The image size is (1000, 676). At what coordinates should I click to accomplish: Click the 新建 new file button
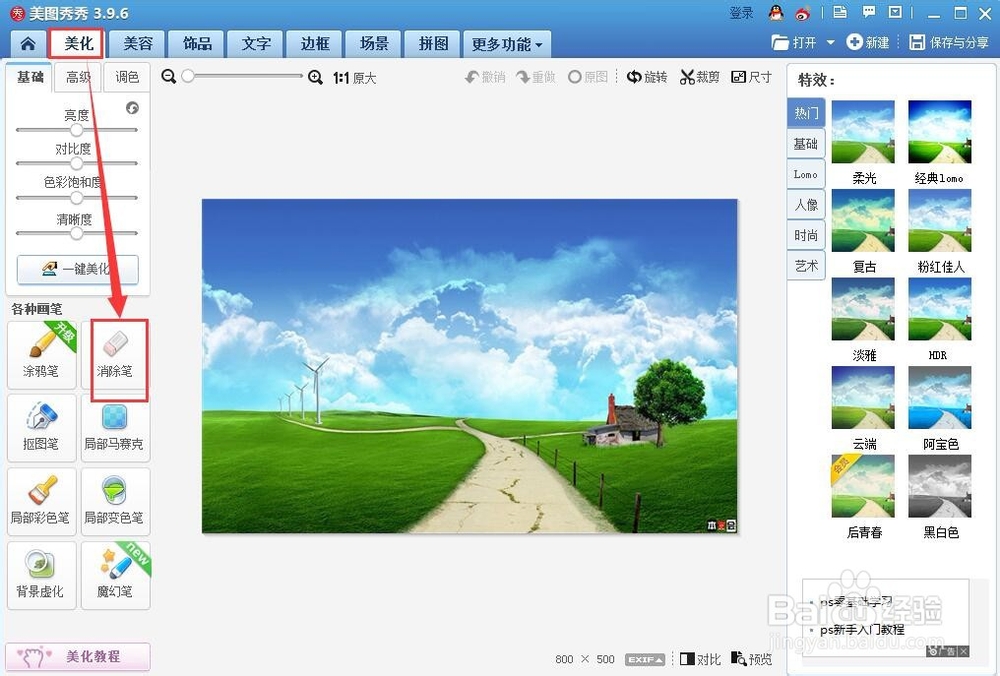pos(867,43)
